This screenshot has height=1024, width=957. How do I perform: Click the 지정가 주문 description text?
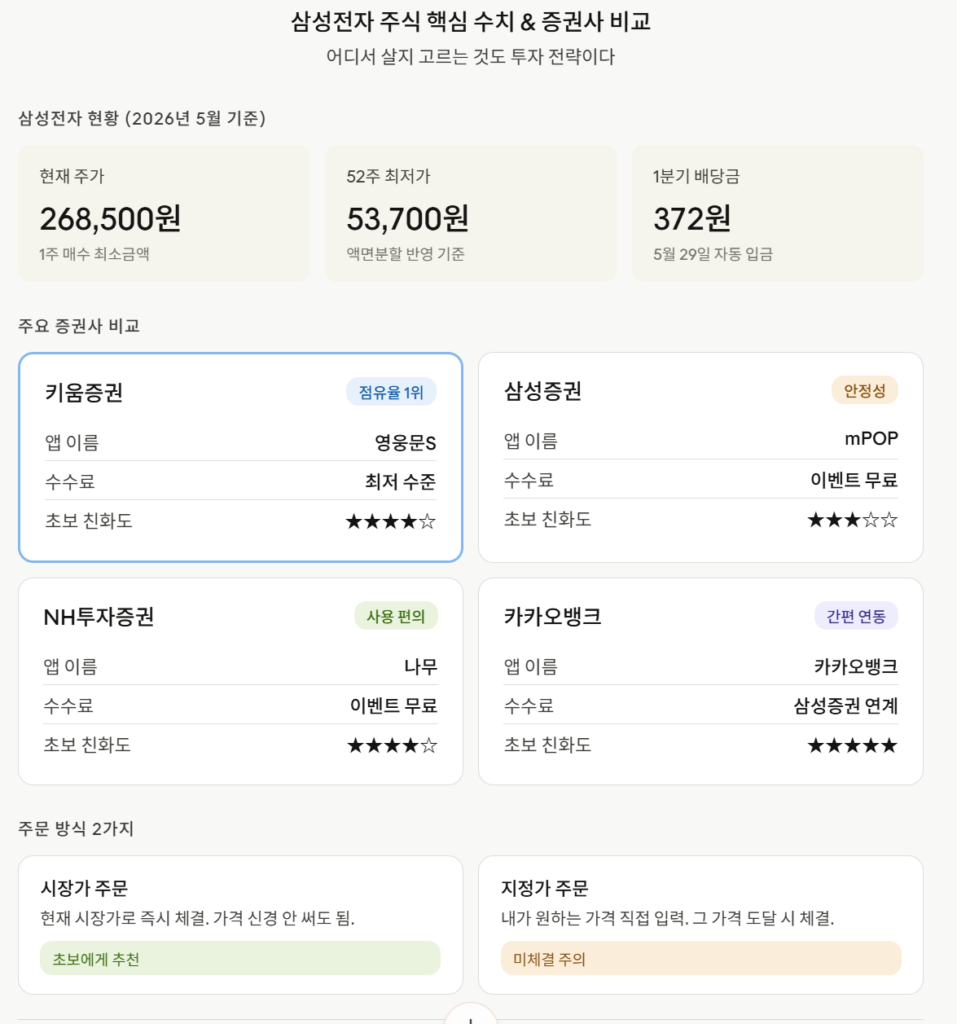(668, 918)
